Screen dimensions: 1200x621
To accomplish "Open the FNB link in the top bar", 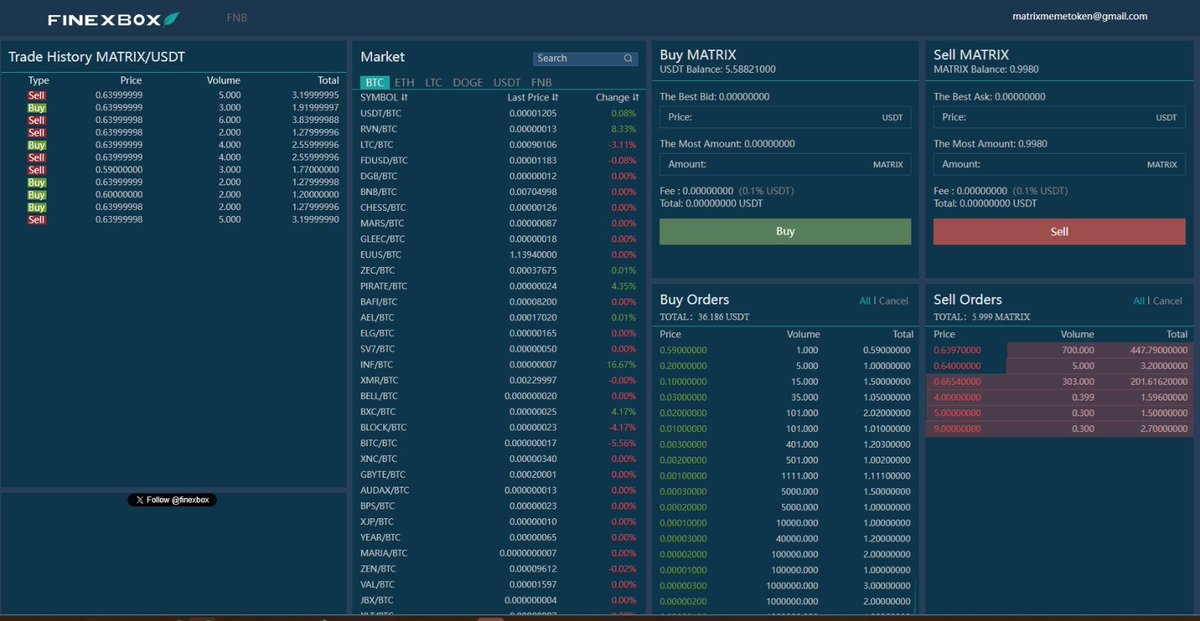I will (x=236, y=17).
